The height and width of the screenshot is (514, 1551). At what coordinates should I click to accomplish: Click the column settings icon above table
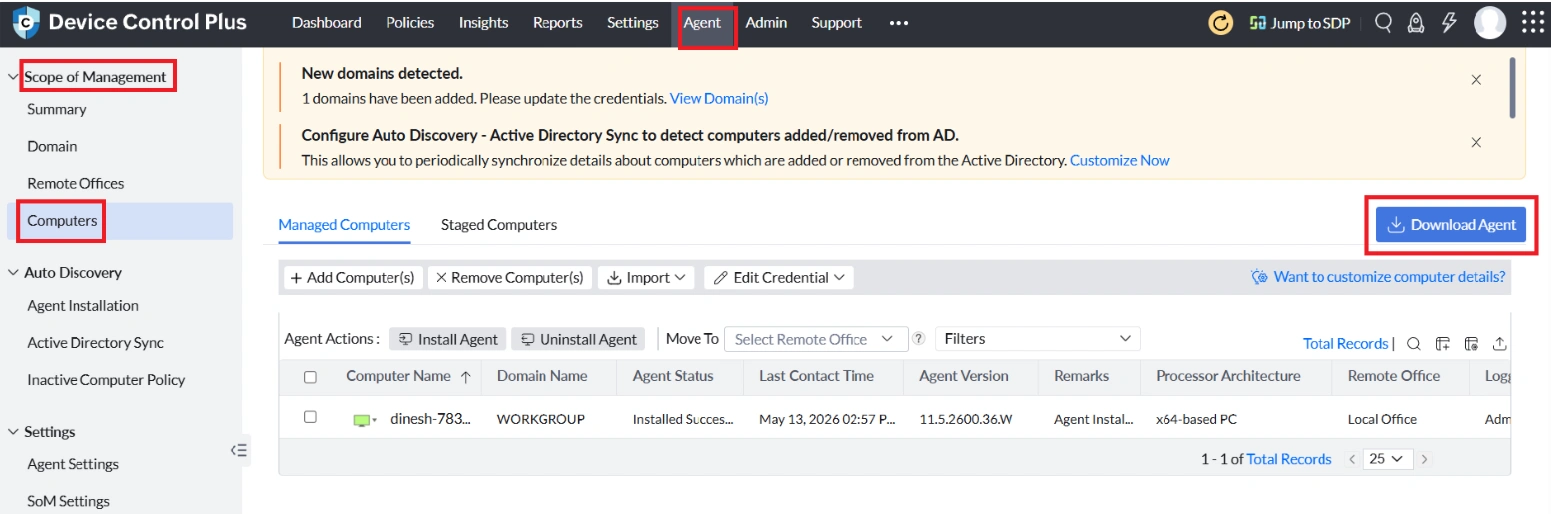1471,344
